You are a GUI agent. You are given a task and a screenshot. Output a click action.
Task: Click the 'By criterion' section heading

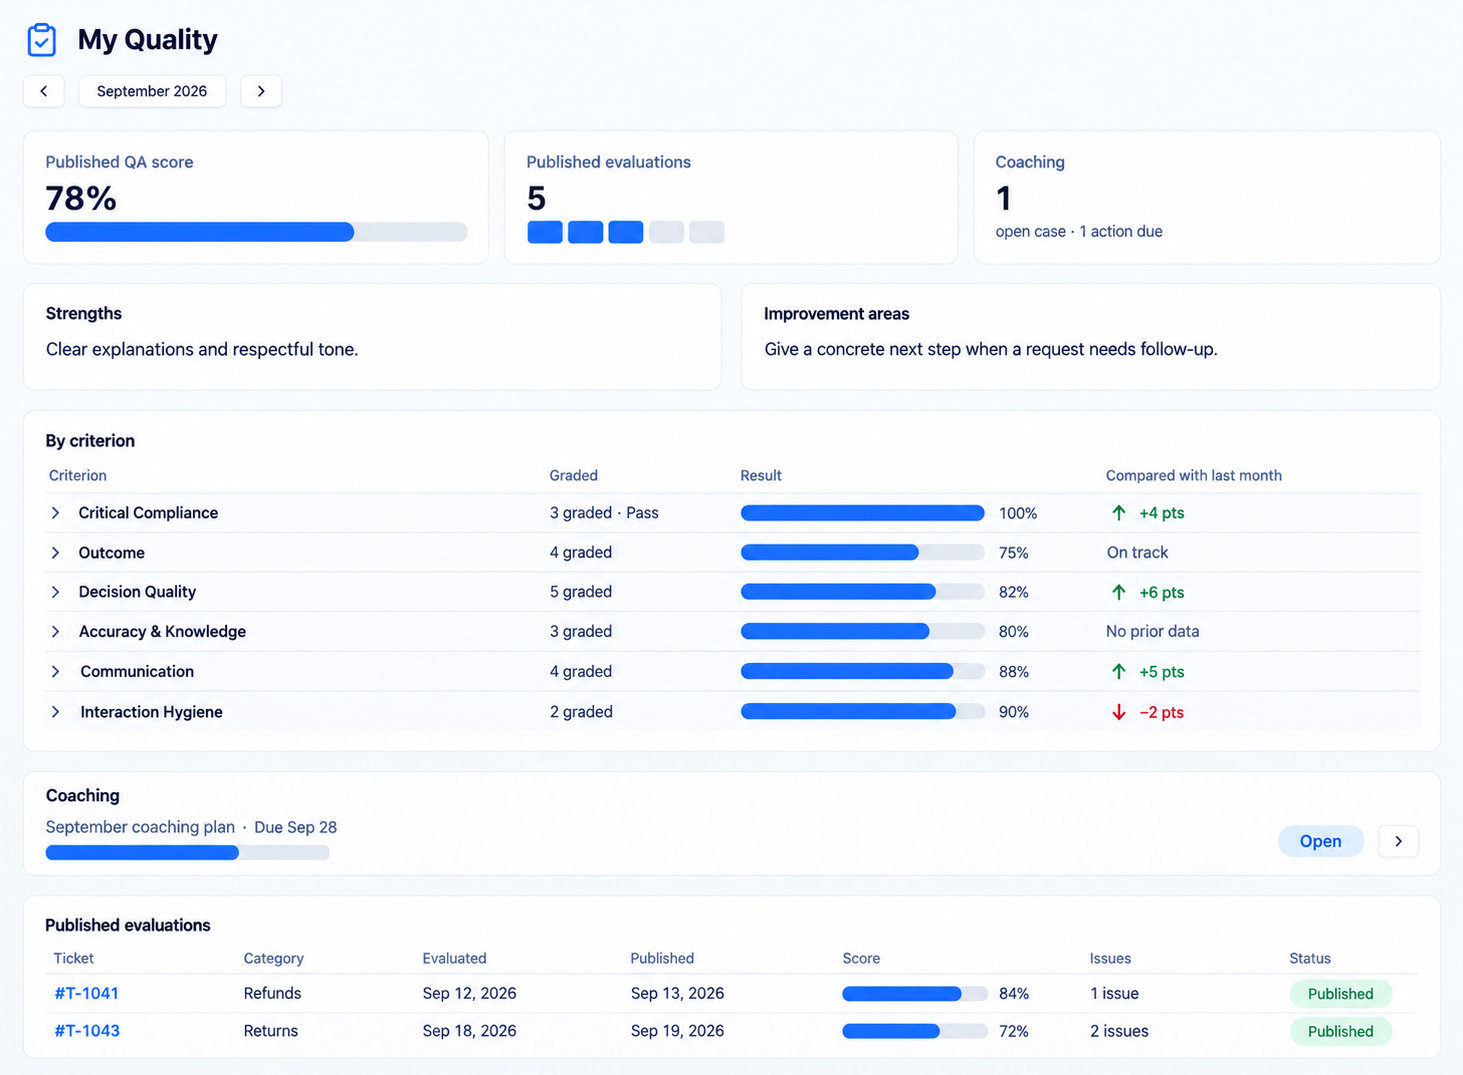[x=90, y=441]
